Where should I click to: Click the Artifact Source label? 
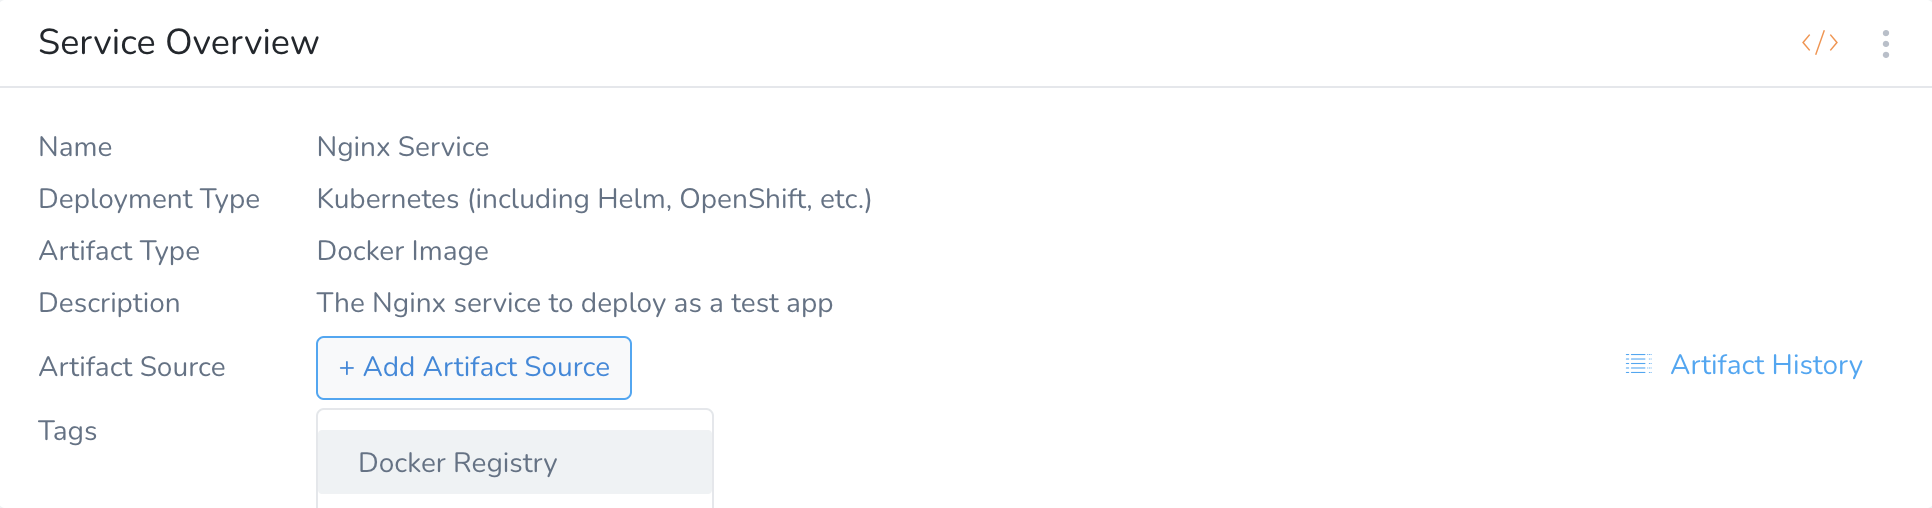132,367
